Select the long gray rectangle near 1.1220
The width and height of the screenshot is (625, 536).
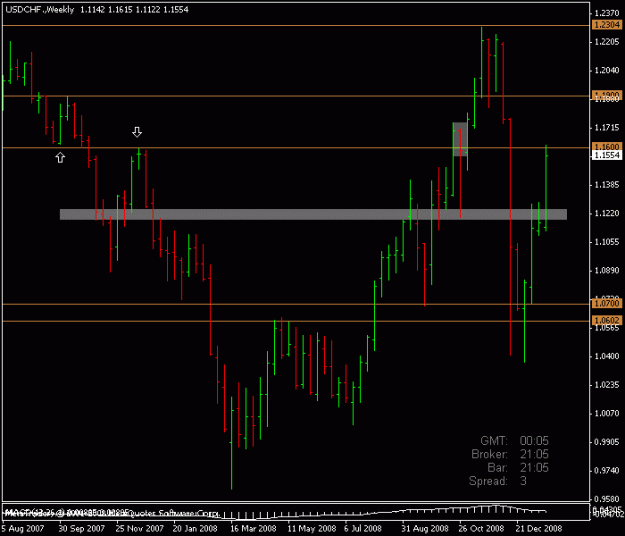click(313, 214)
